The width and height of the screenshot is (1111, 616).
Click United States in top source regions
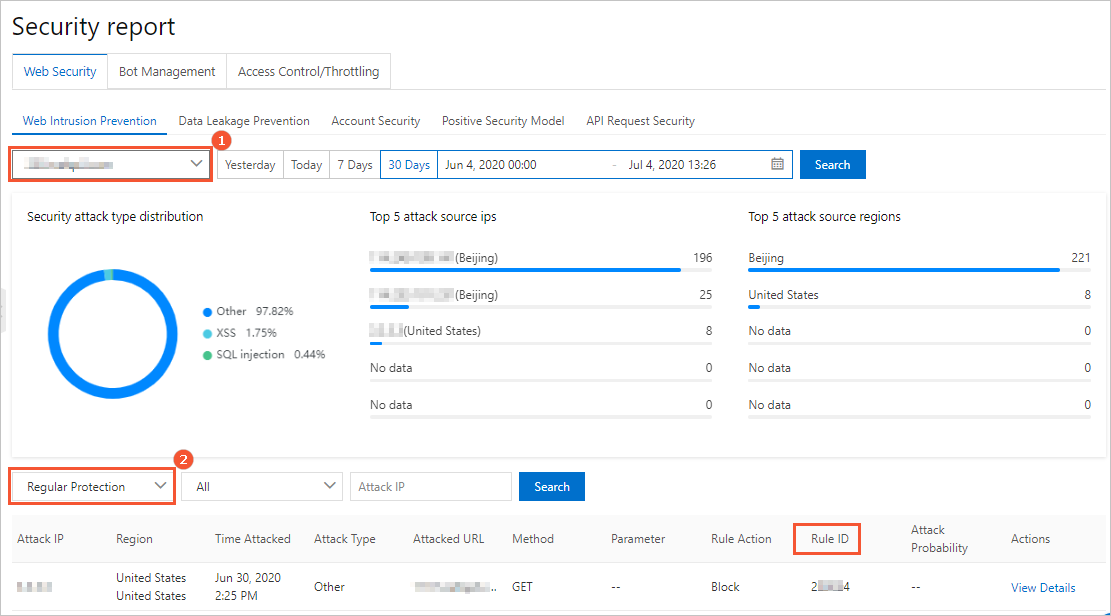[783, 295]
